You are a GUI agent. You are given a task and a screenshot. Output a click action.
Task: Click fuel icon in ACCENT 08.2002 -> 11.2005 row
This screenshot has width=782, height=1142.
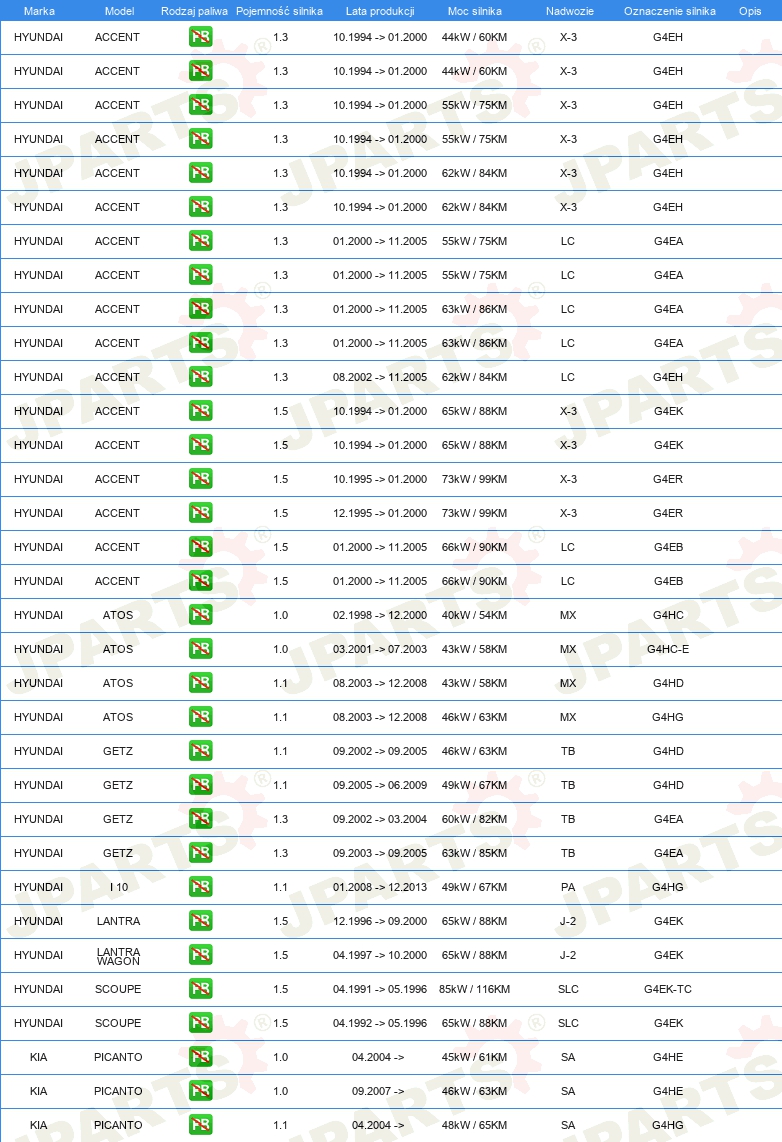point(201,377)
